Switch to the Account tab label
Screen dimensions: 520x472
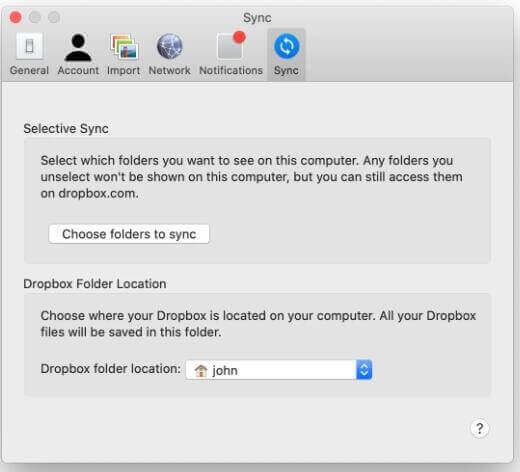(x=78, y=71)
